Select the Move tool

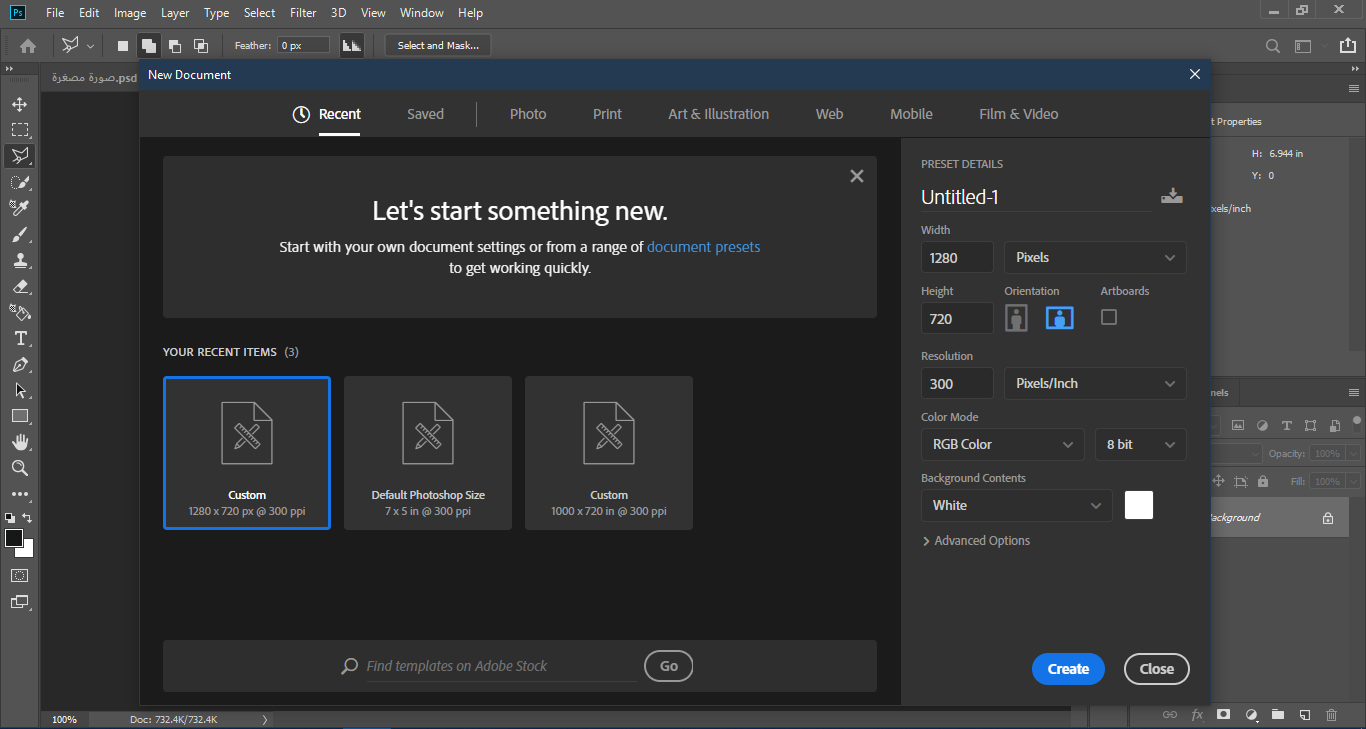click(20, 104)
